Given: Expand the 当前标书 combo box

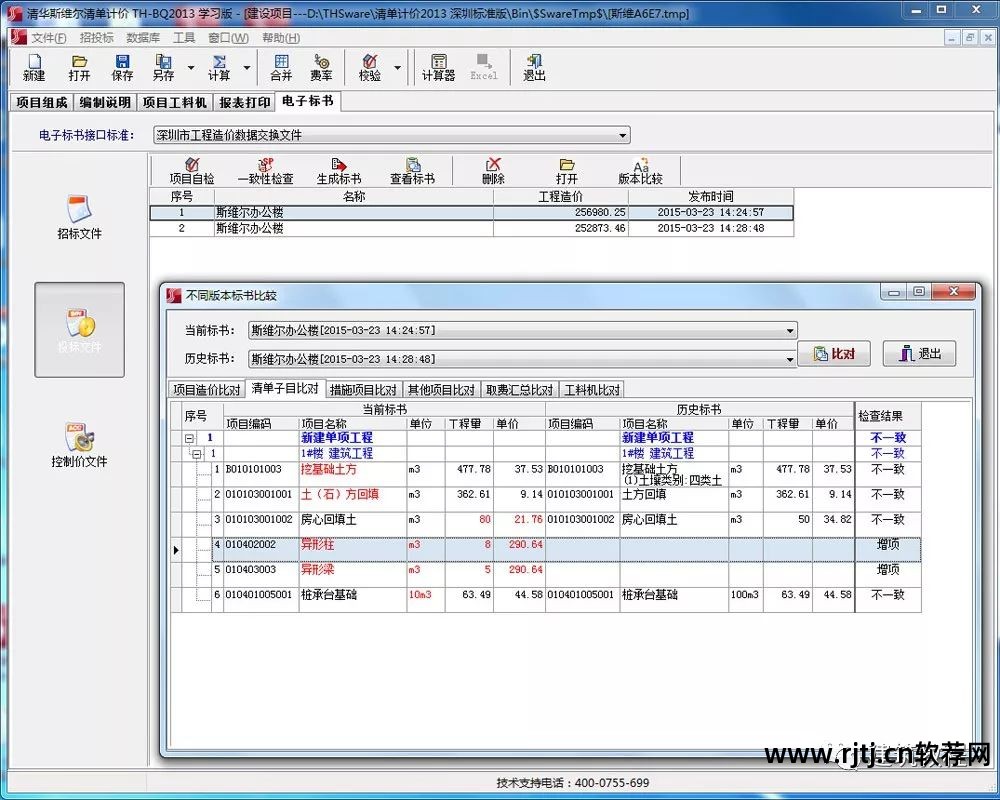Looking at the screenshot, I should [x=790, y=331].
